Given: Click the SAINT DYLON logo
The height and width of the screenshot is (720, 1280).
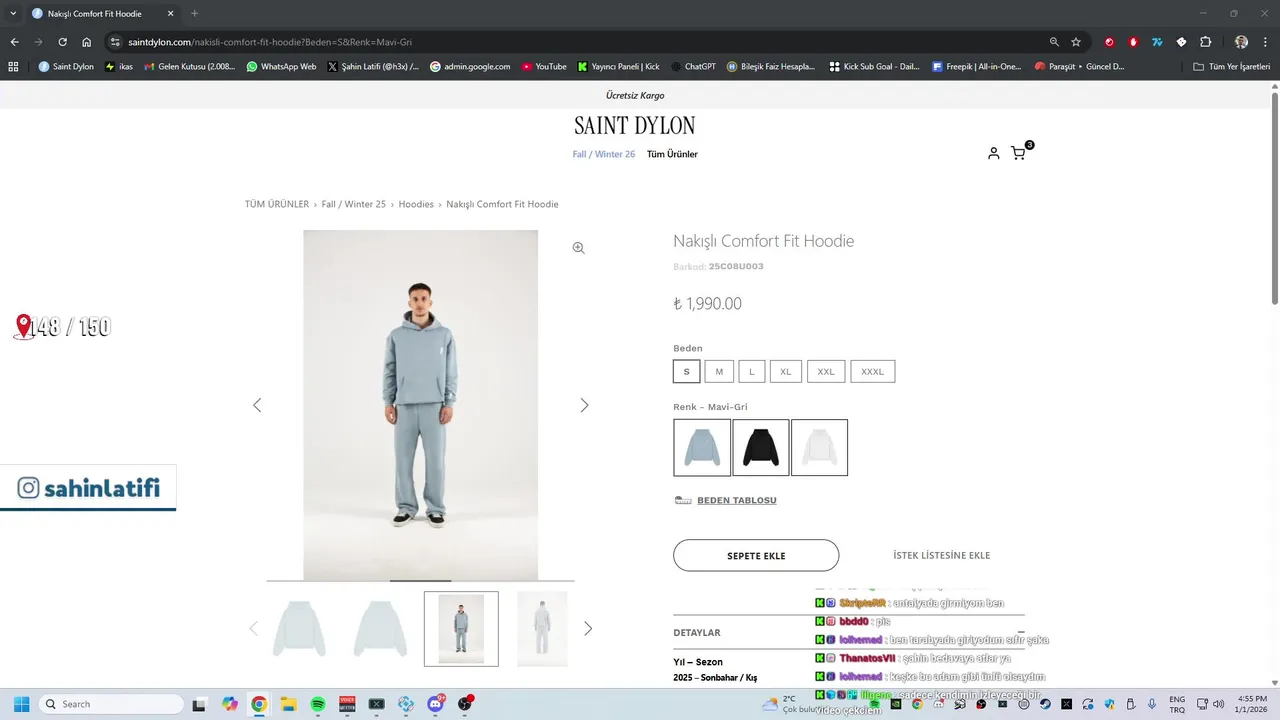Looking at the screenshot, I should [635, 126].
